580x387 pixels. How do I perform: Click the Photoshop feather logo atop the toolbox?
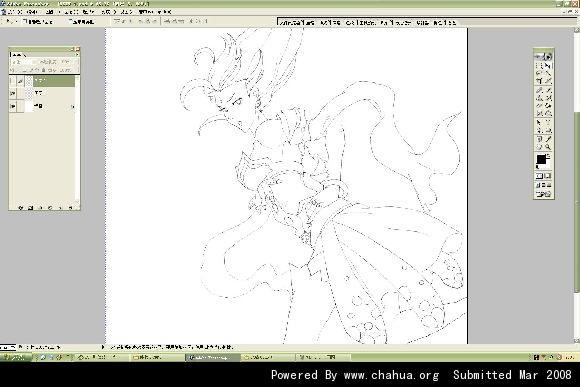544,57
